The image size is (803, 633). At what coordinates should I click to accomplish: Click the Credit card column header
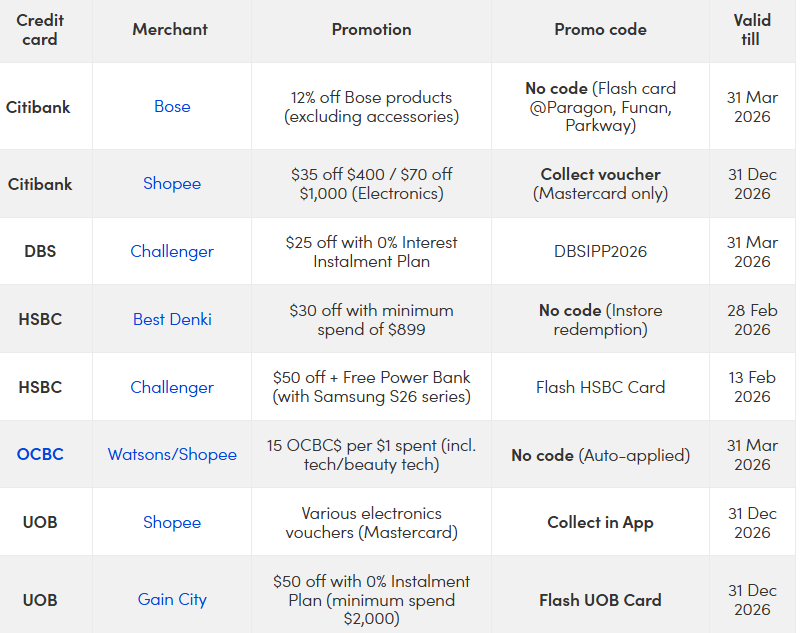[40, 30]
